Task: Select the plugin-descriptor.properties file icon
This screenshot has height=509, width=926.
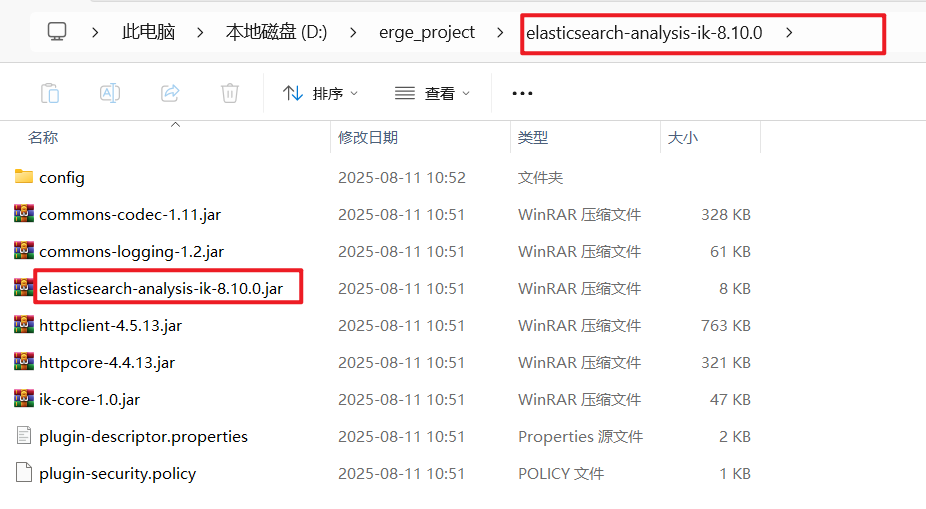Action: click(24, 436)
